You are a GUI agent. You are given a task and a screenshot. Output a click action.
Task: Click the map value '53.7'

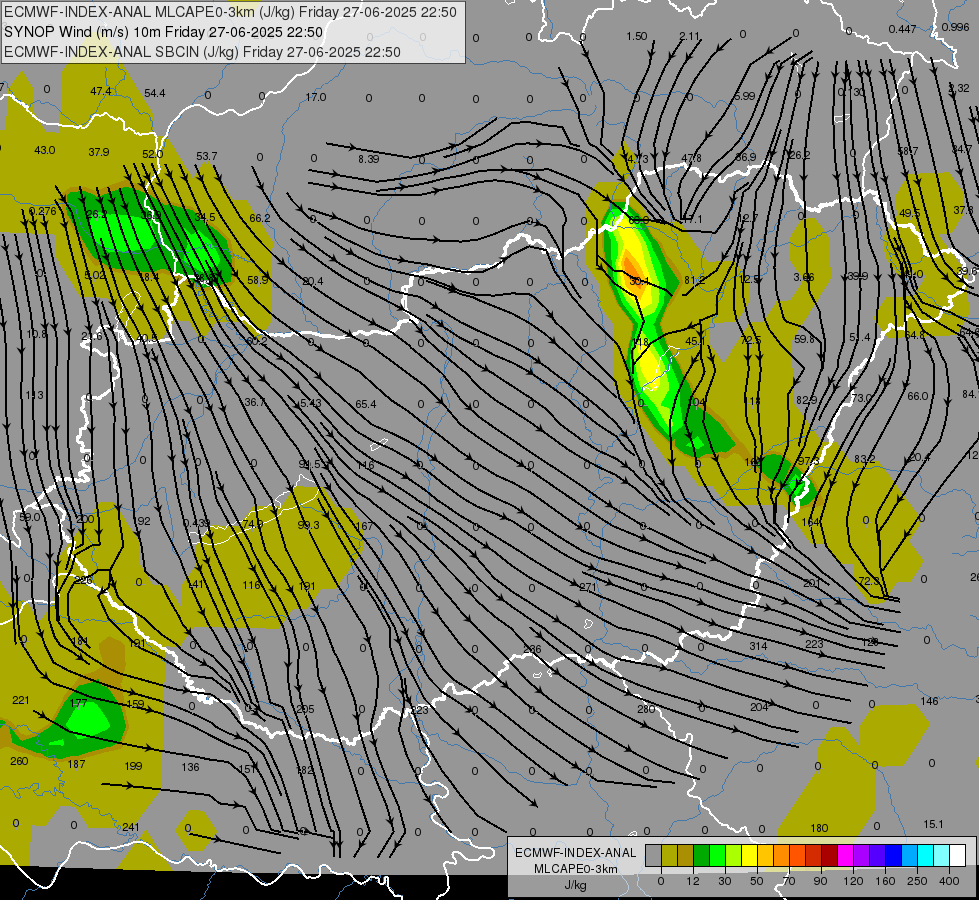tap(207, 156)
